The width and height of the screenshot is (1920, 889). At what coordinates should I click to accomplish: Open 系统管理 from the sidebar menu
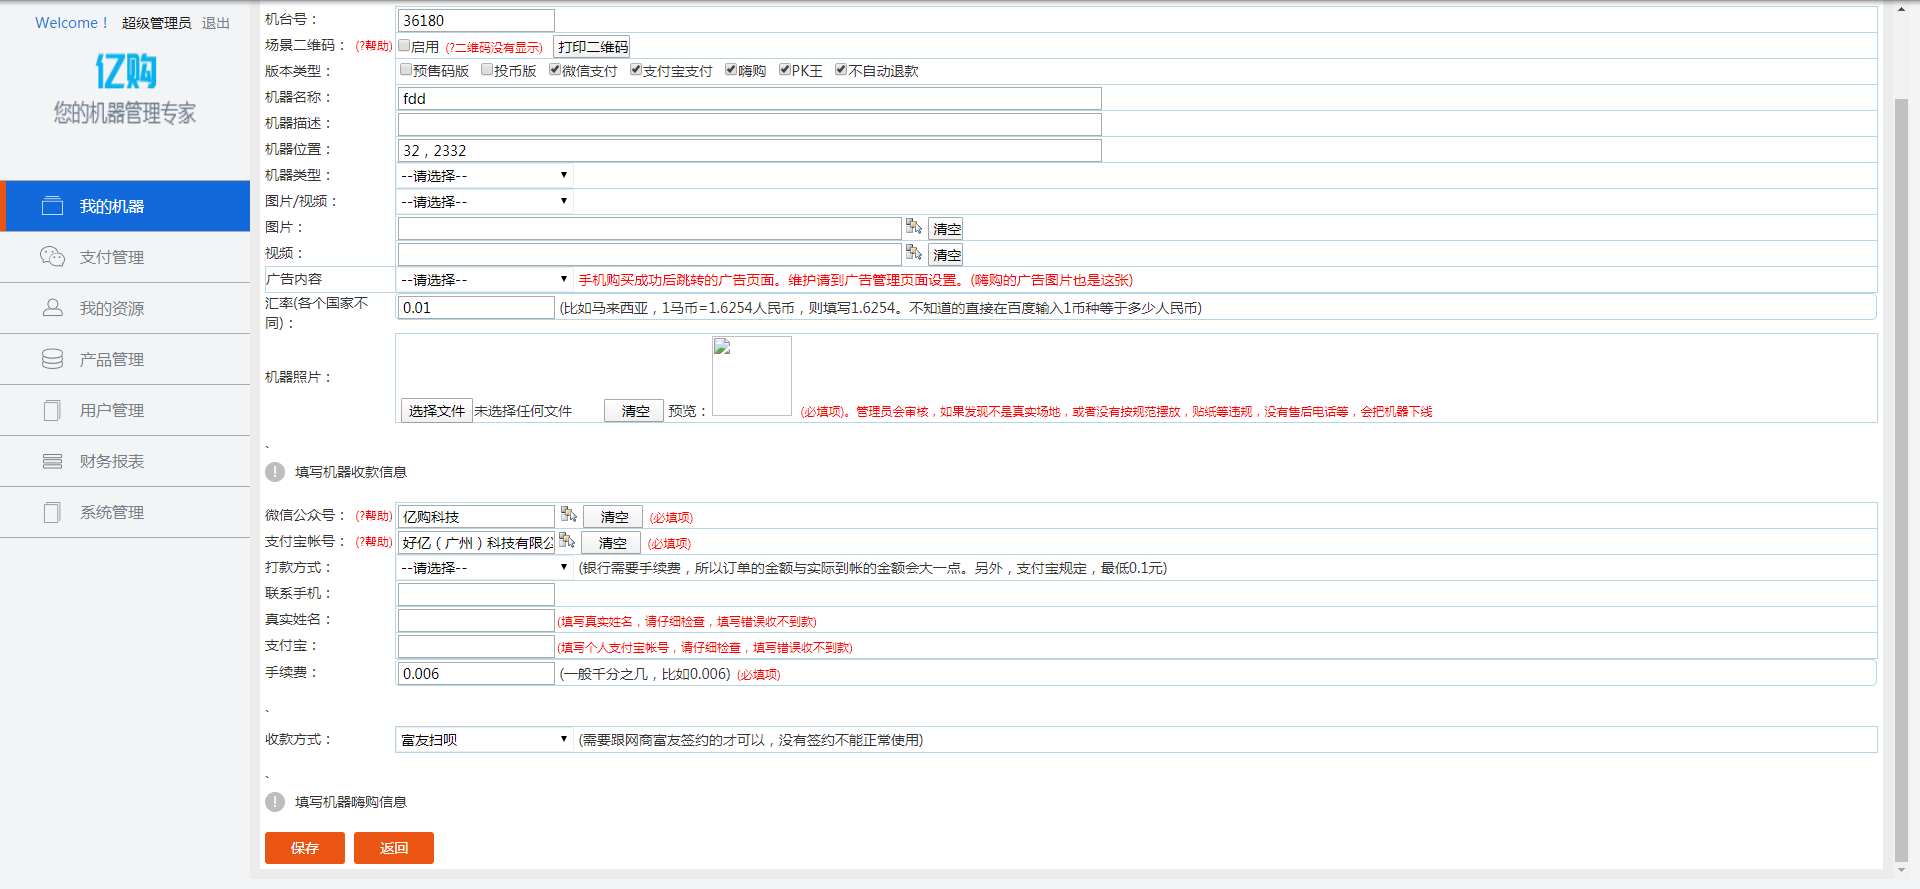coord(112,512)
